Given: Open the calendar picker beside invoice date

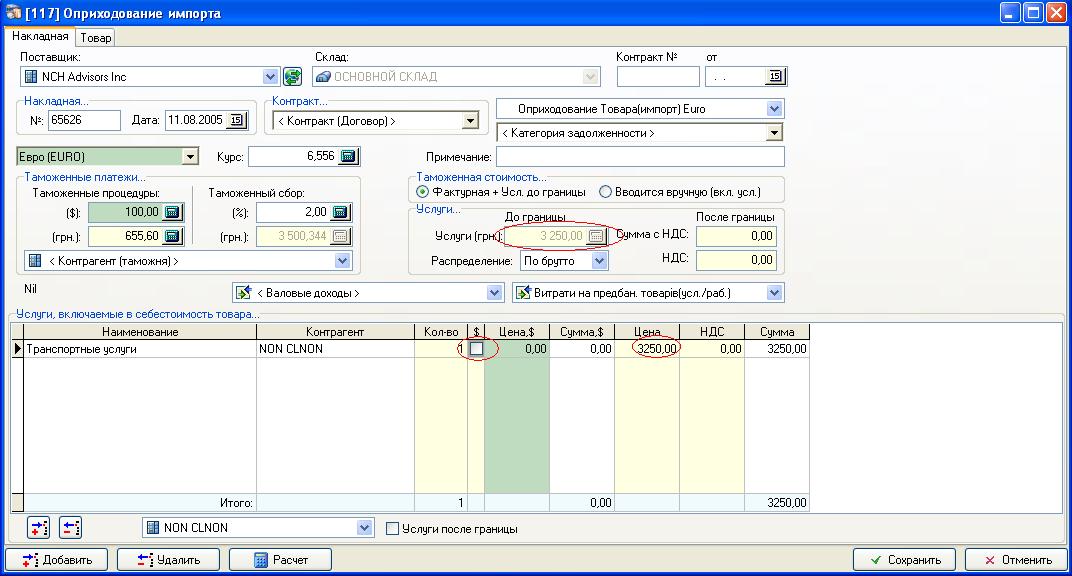Looking at the screenshot, I should (236, 121).
